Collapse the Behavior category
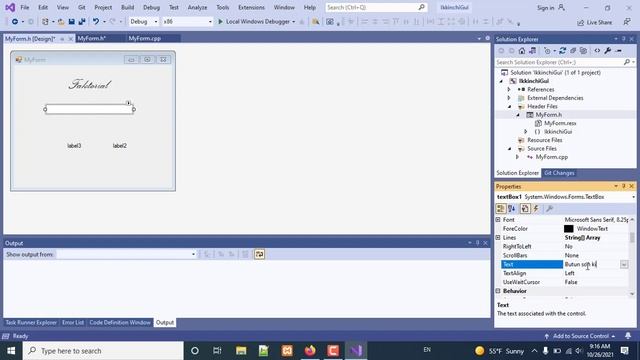The width and height of the screenshot is (640, 360). click(x=498, y=291)
